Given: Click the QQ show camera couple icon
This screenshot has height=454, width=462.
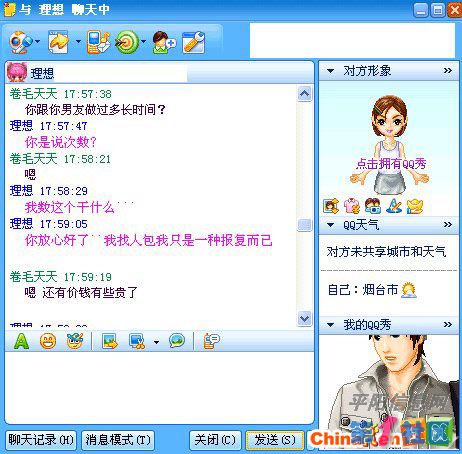Looking at the screenshot, I should pyautogui.click(x=373, y=206).
